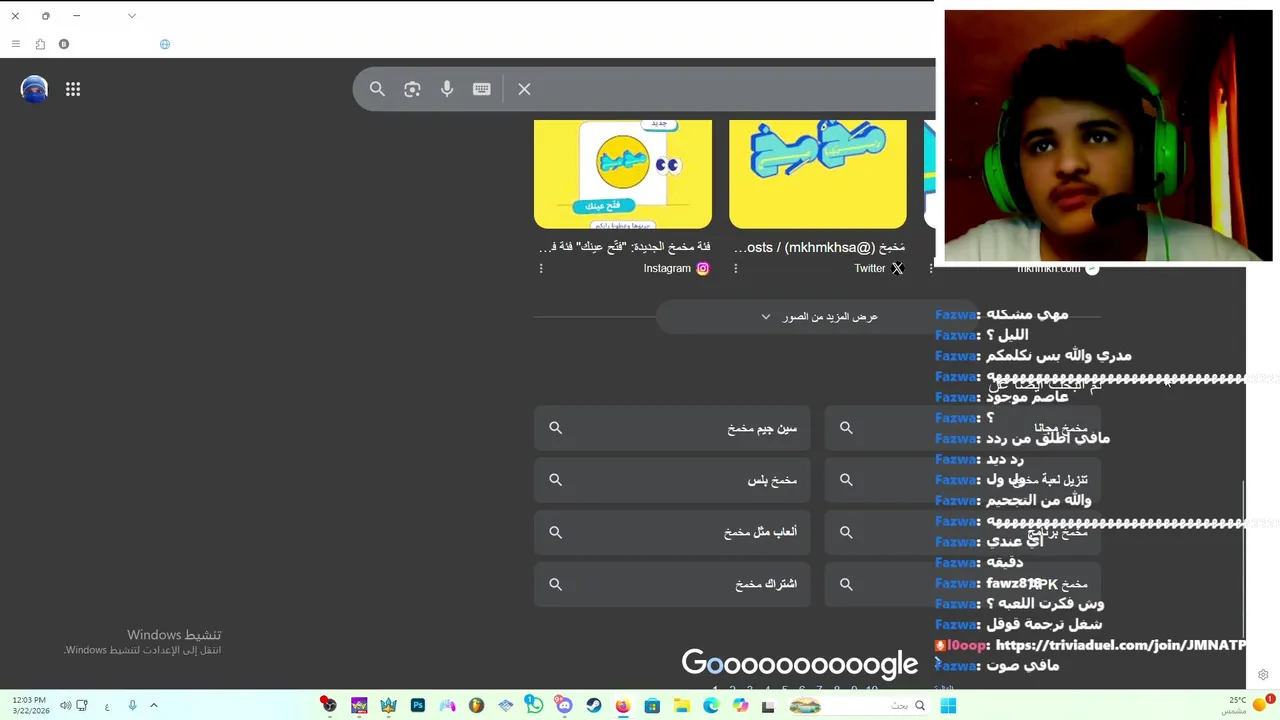Open the Windows Start menu
The image size is (1280, 720).
click(x=948, y=706)
